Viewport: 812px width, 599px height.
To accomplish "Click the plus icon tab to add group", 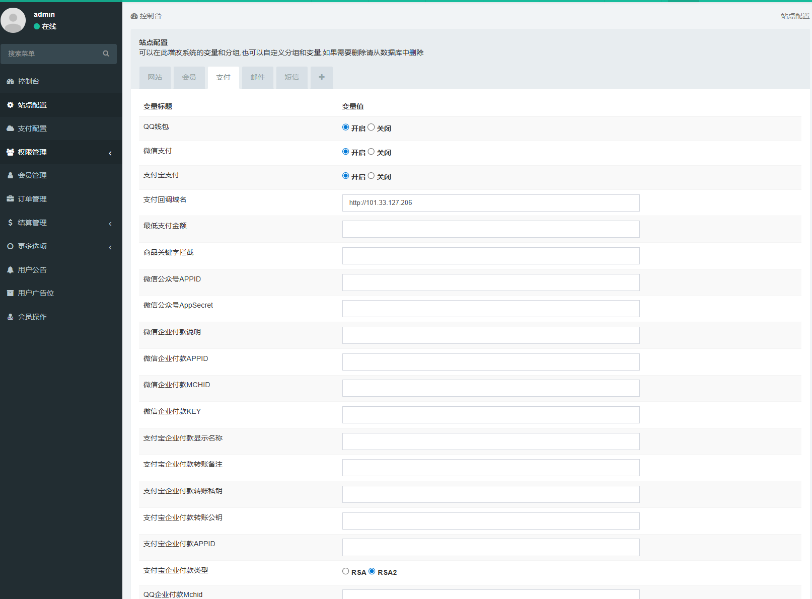I will click(x=321, y=77).
